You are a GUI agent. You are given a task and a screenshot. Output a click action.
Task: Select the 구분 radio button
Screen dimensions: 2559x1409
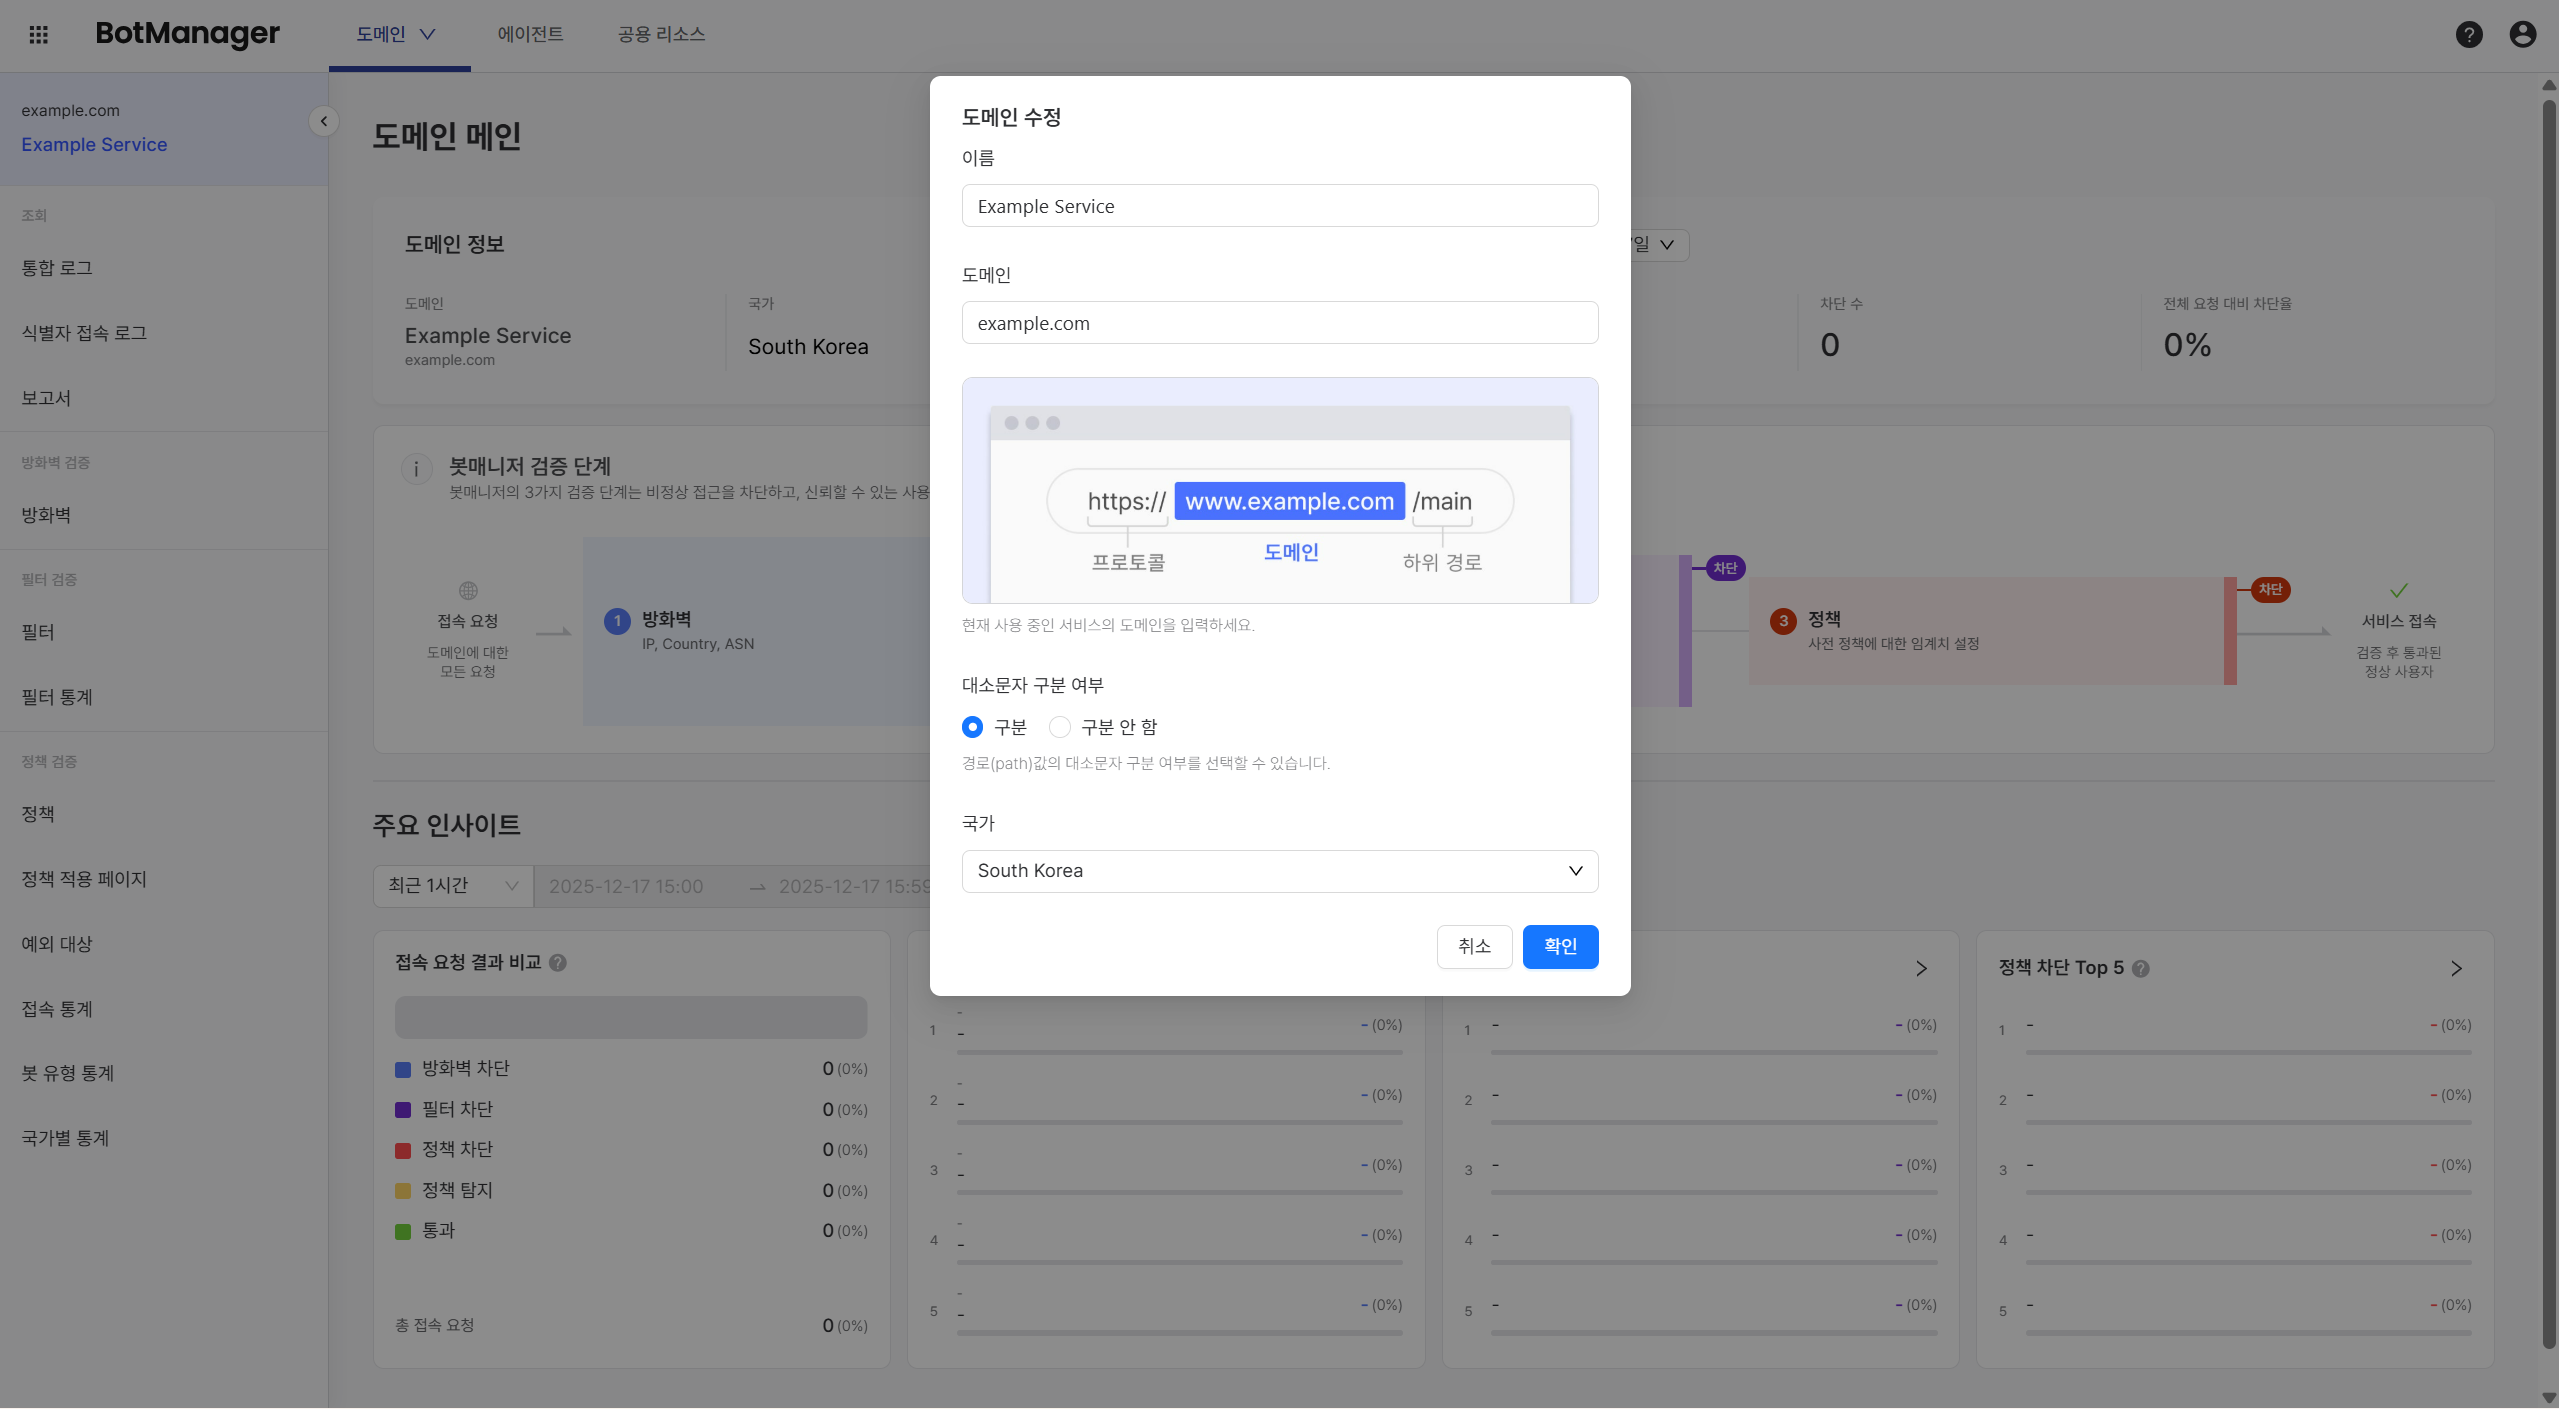pos(972,727)
